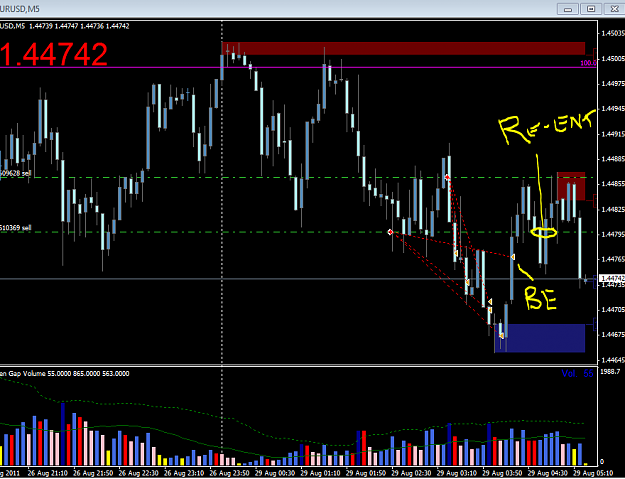Click the 1.44855 price axis label
The height and width of the screenshot is (479, 625).
(613, 184)
